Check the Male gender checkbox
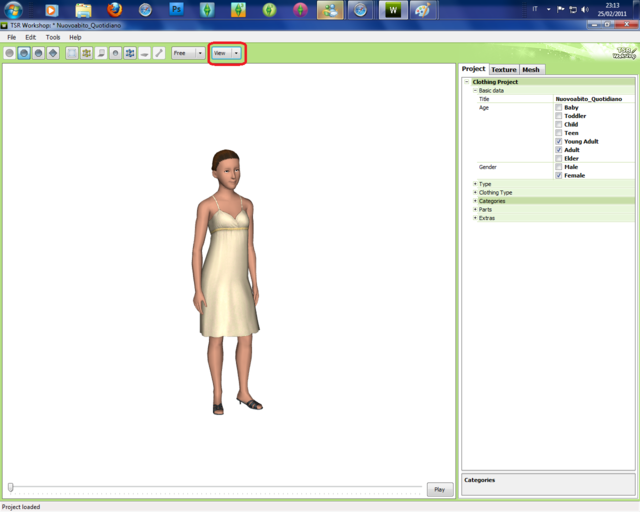The image size is (640, 512). (559, 167)
